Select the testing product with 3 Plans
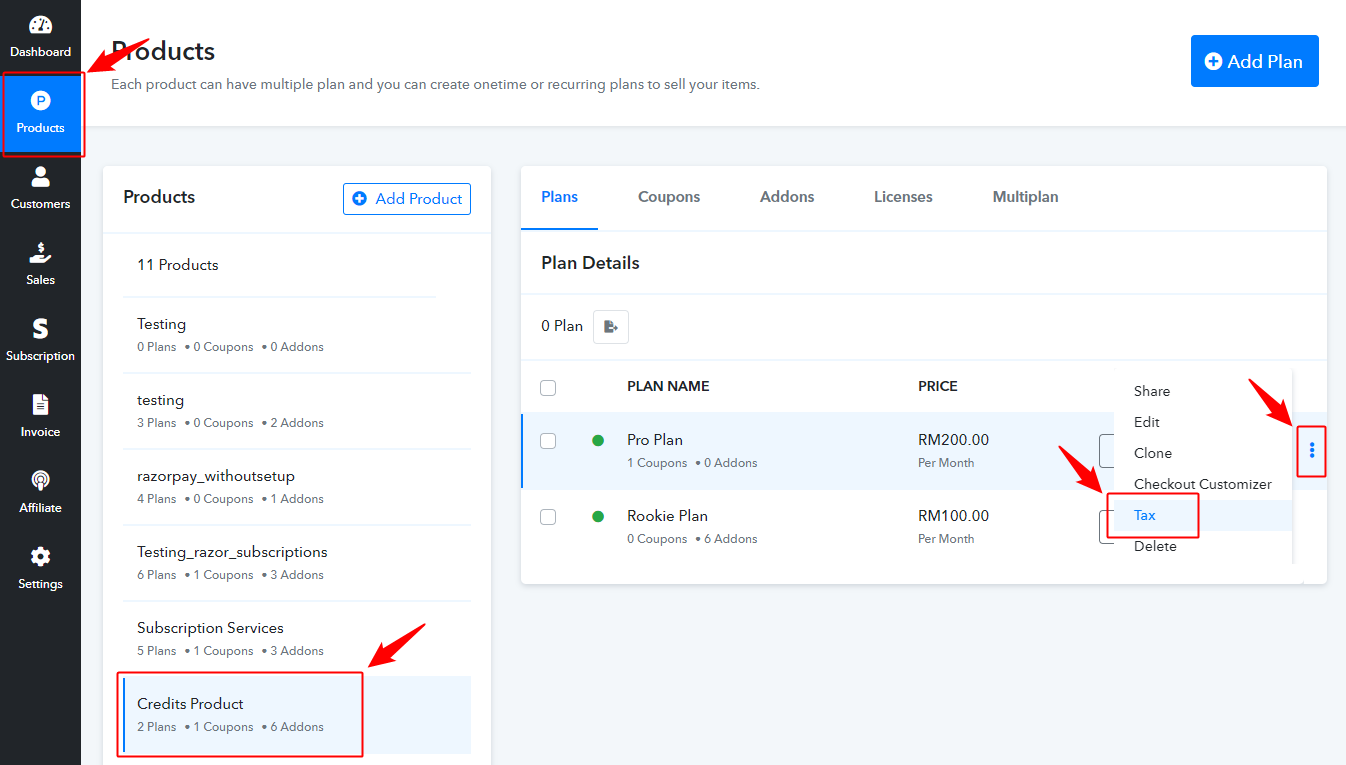 297,411
